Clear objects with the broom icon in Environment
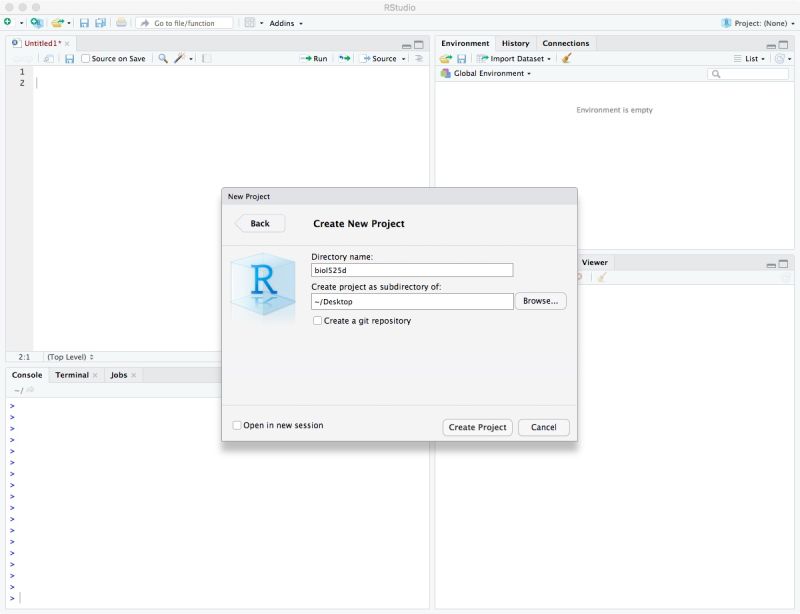800x614 pixels. (x=566, y=58)
